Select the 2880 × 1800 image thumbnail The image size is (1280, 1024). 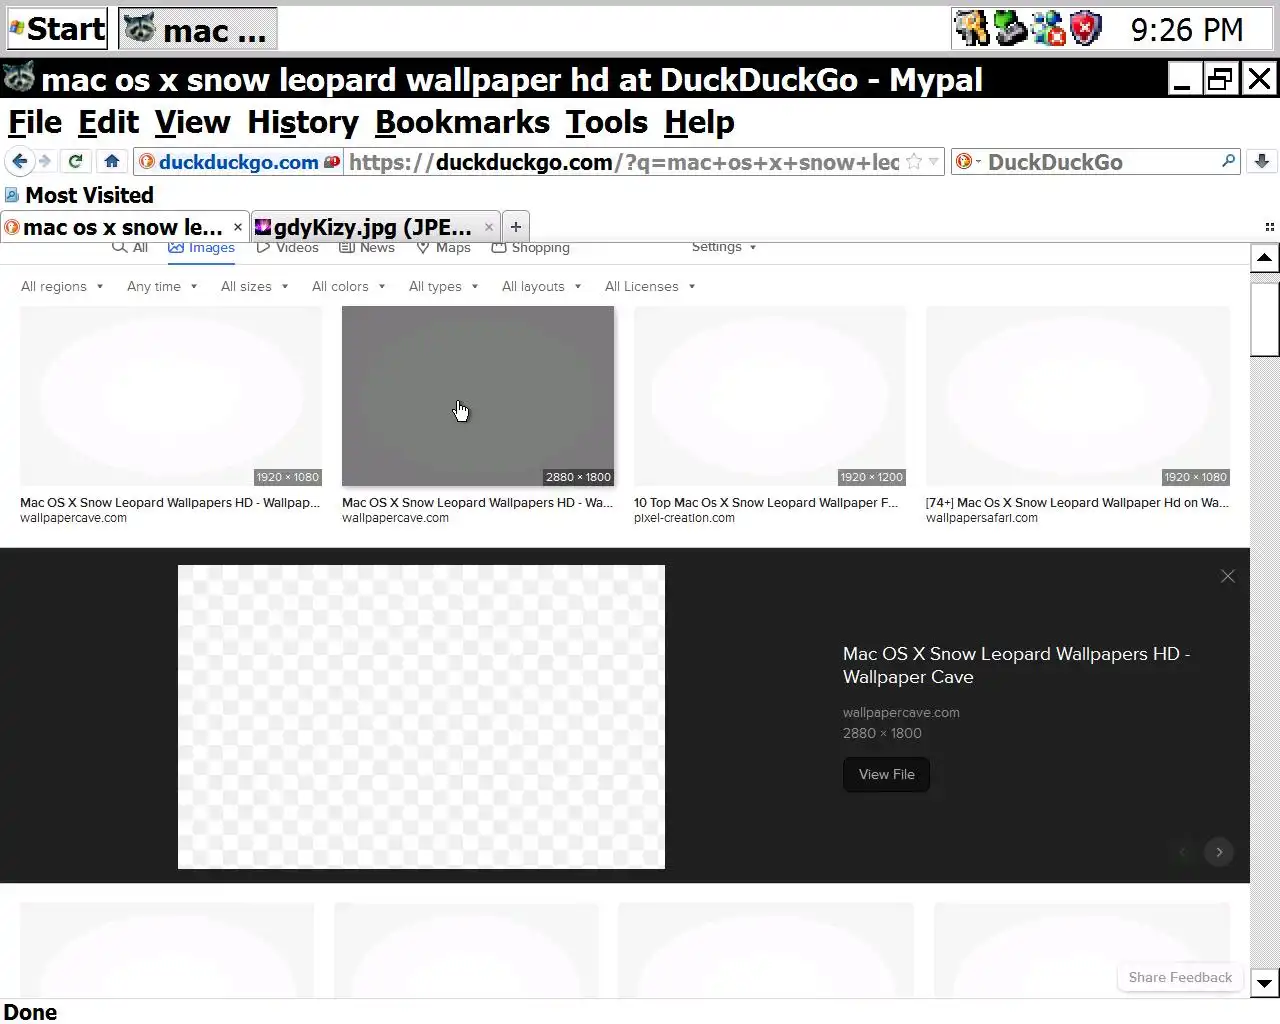click(478, 396)
